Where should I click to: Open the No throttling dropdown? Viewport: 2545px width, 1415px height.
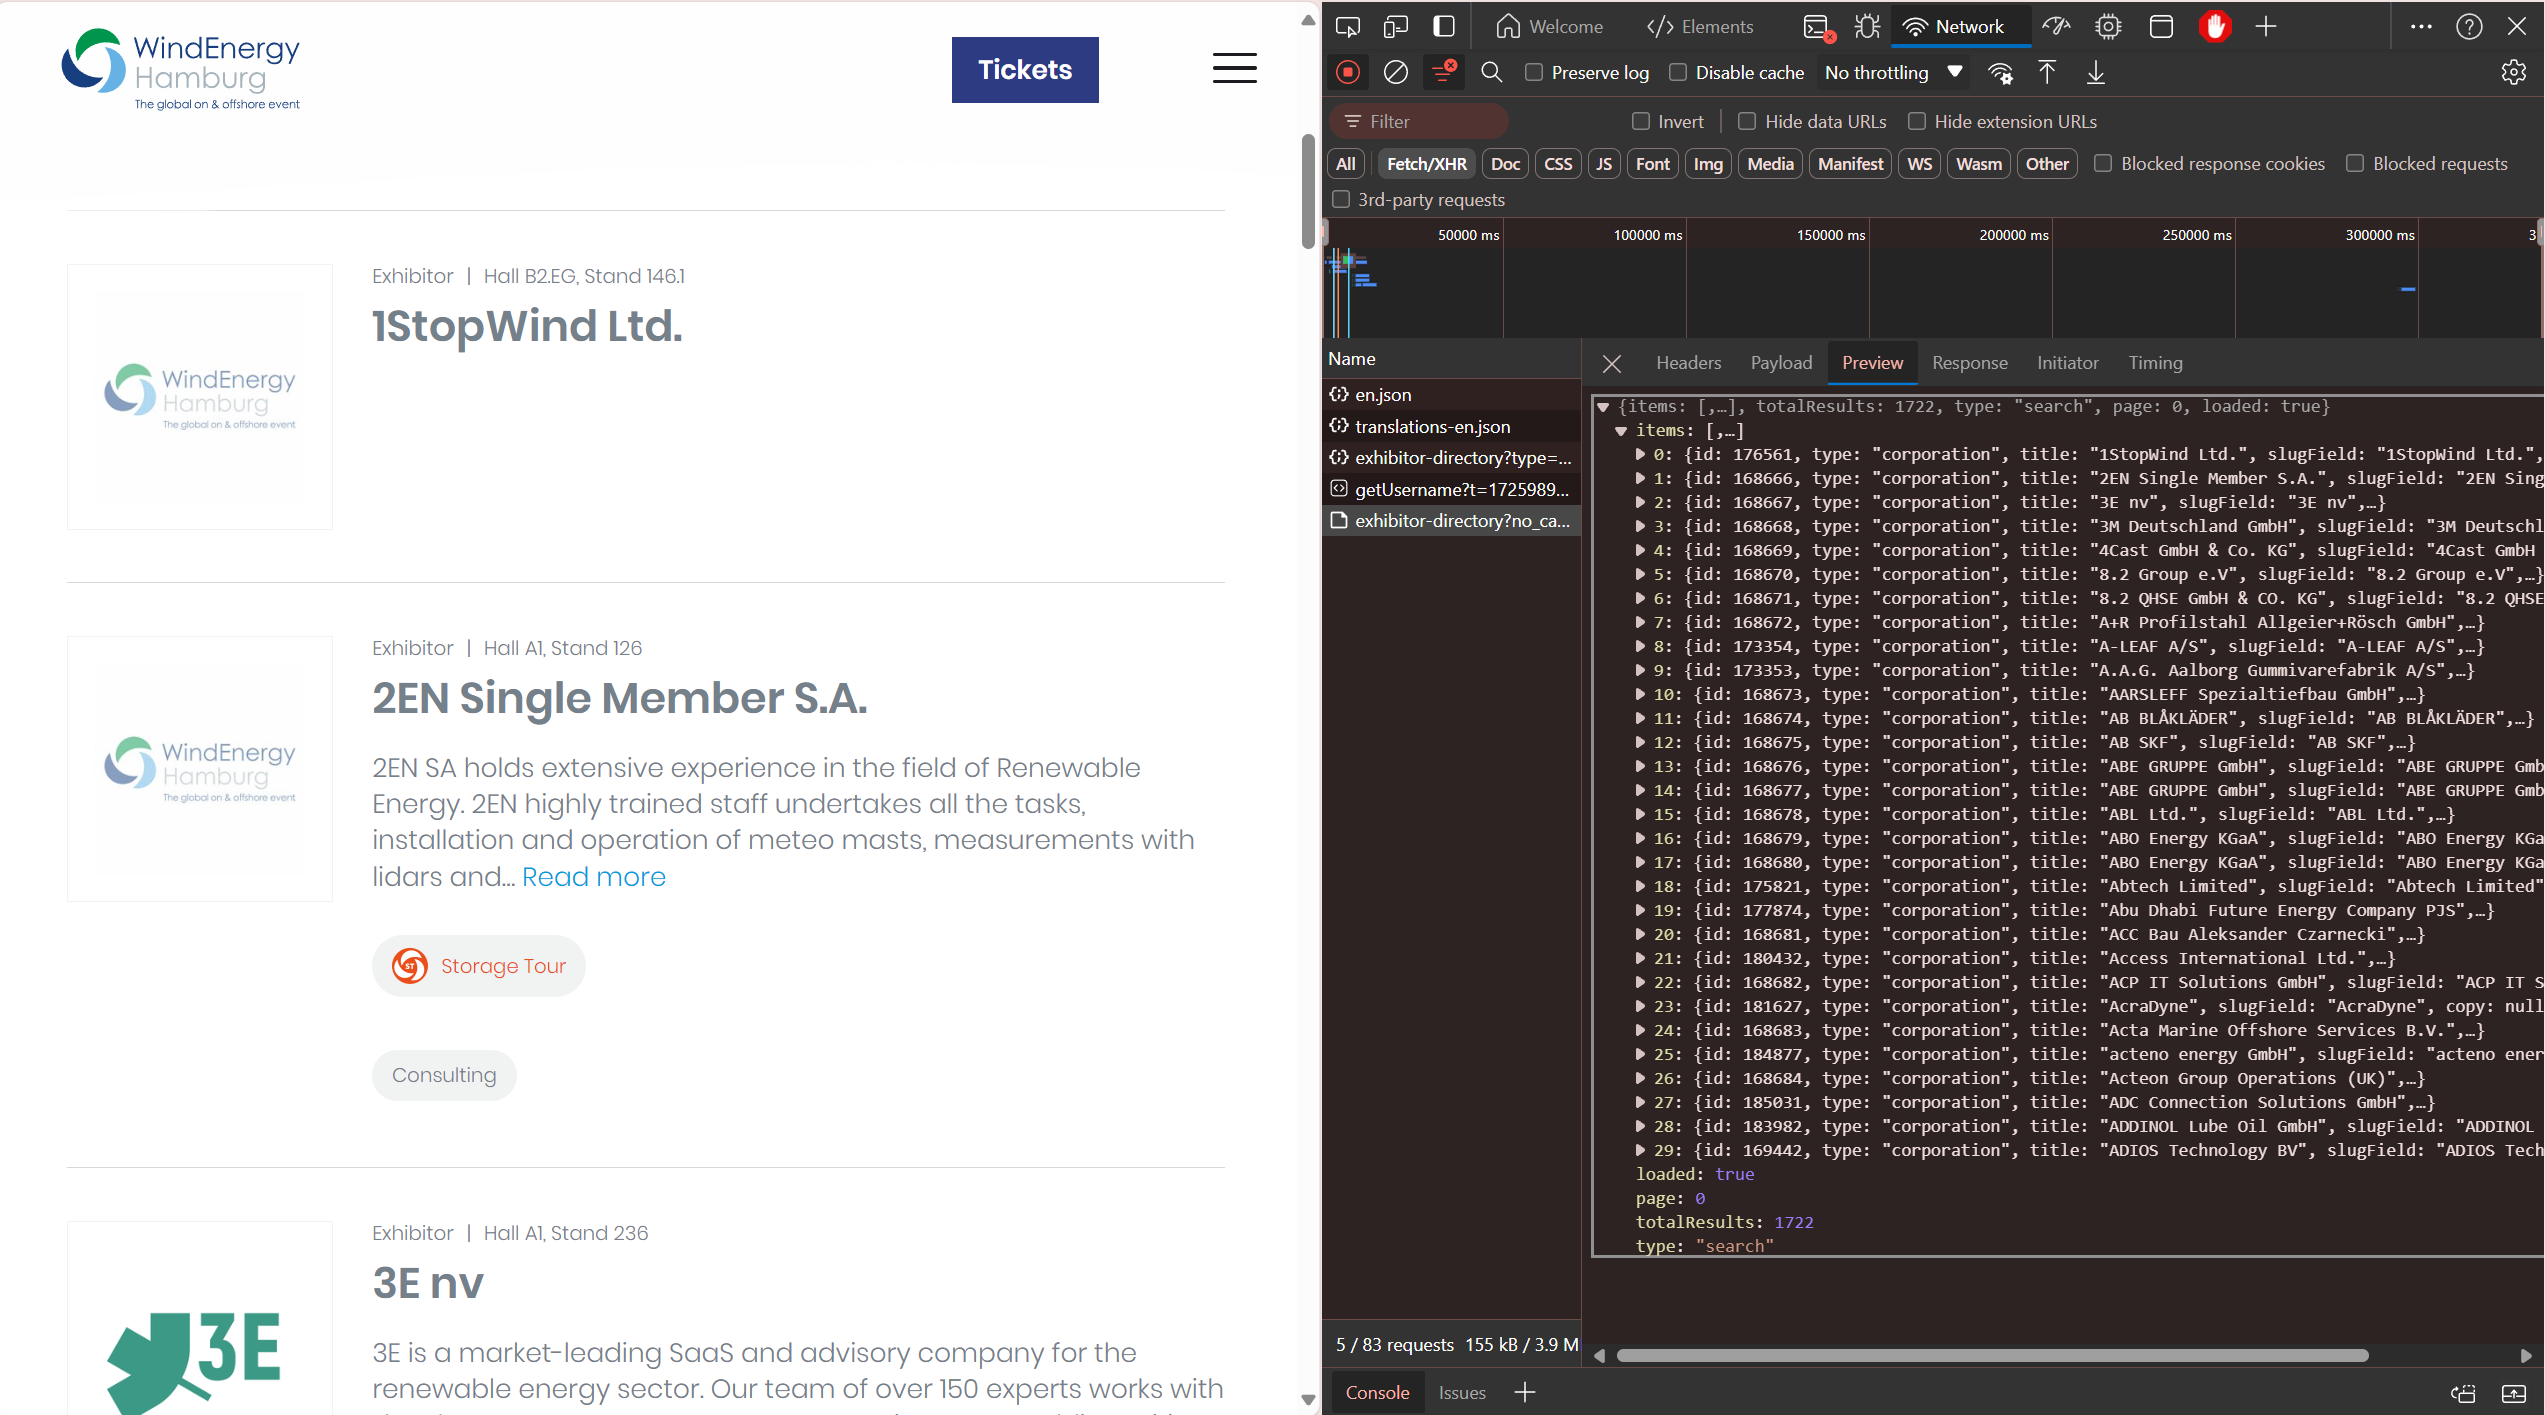point(1894,72)
